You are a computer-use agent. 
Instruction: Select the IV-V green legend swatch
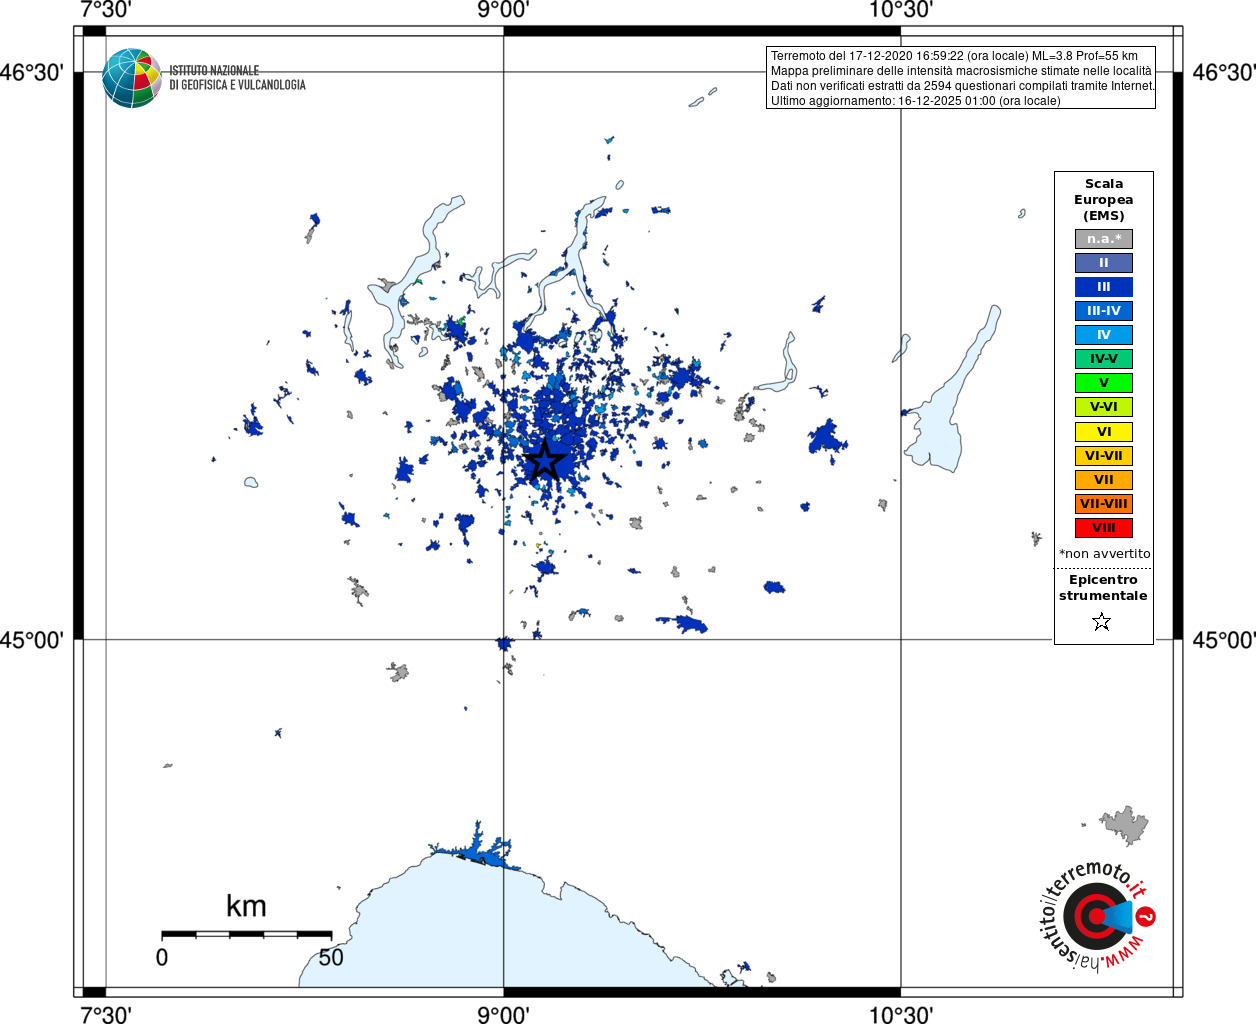pos(1104,359)
